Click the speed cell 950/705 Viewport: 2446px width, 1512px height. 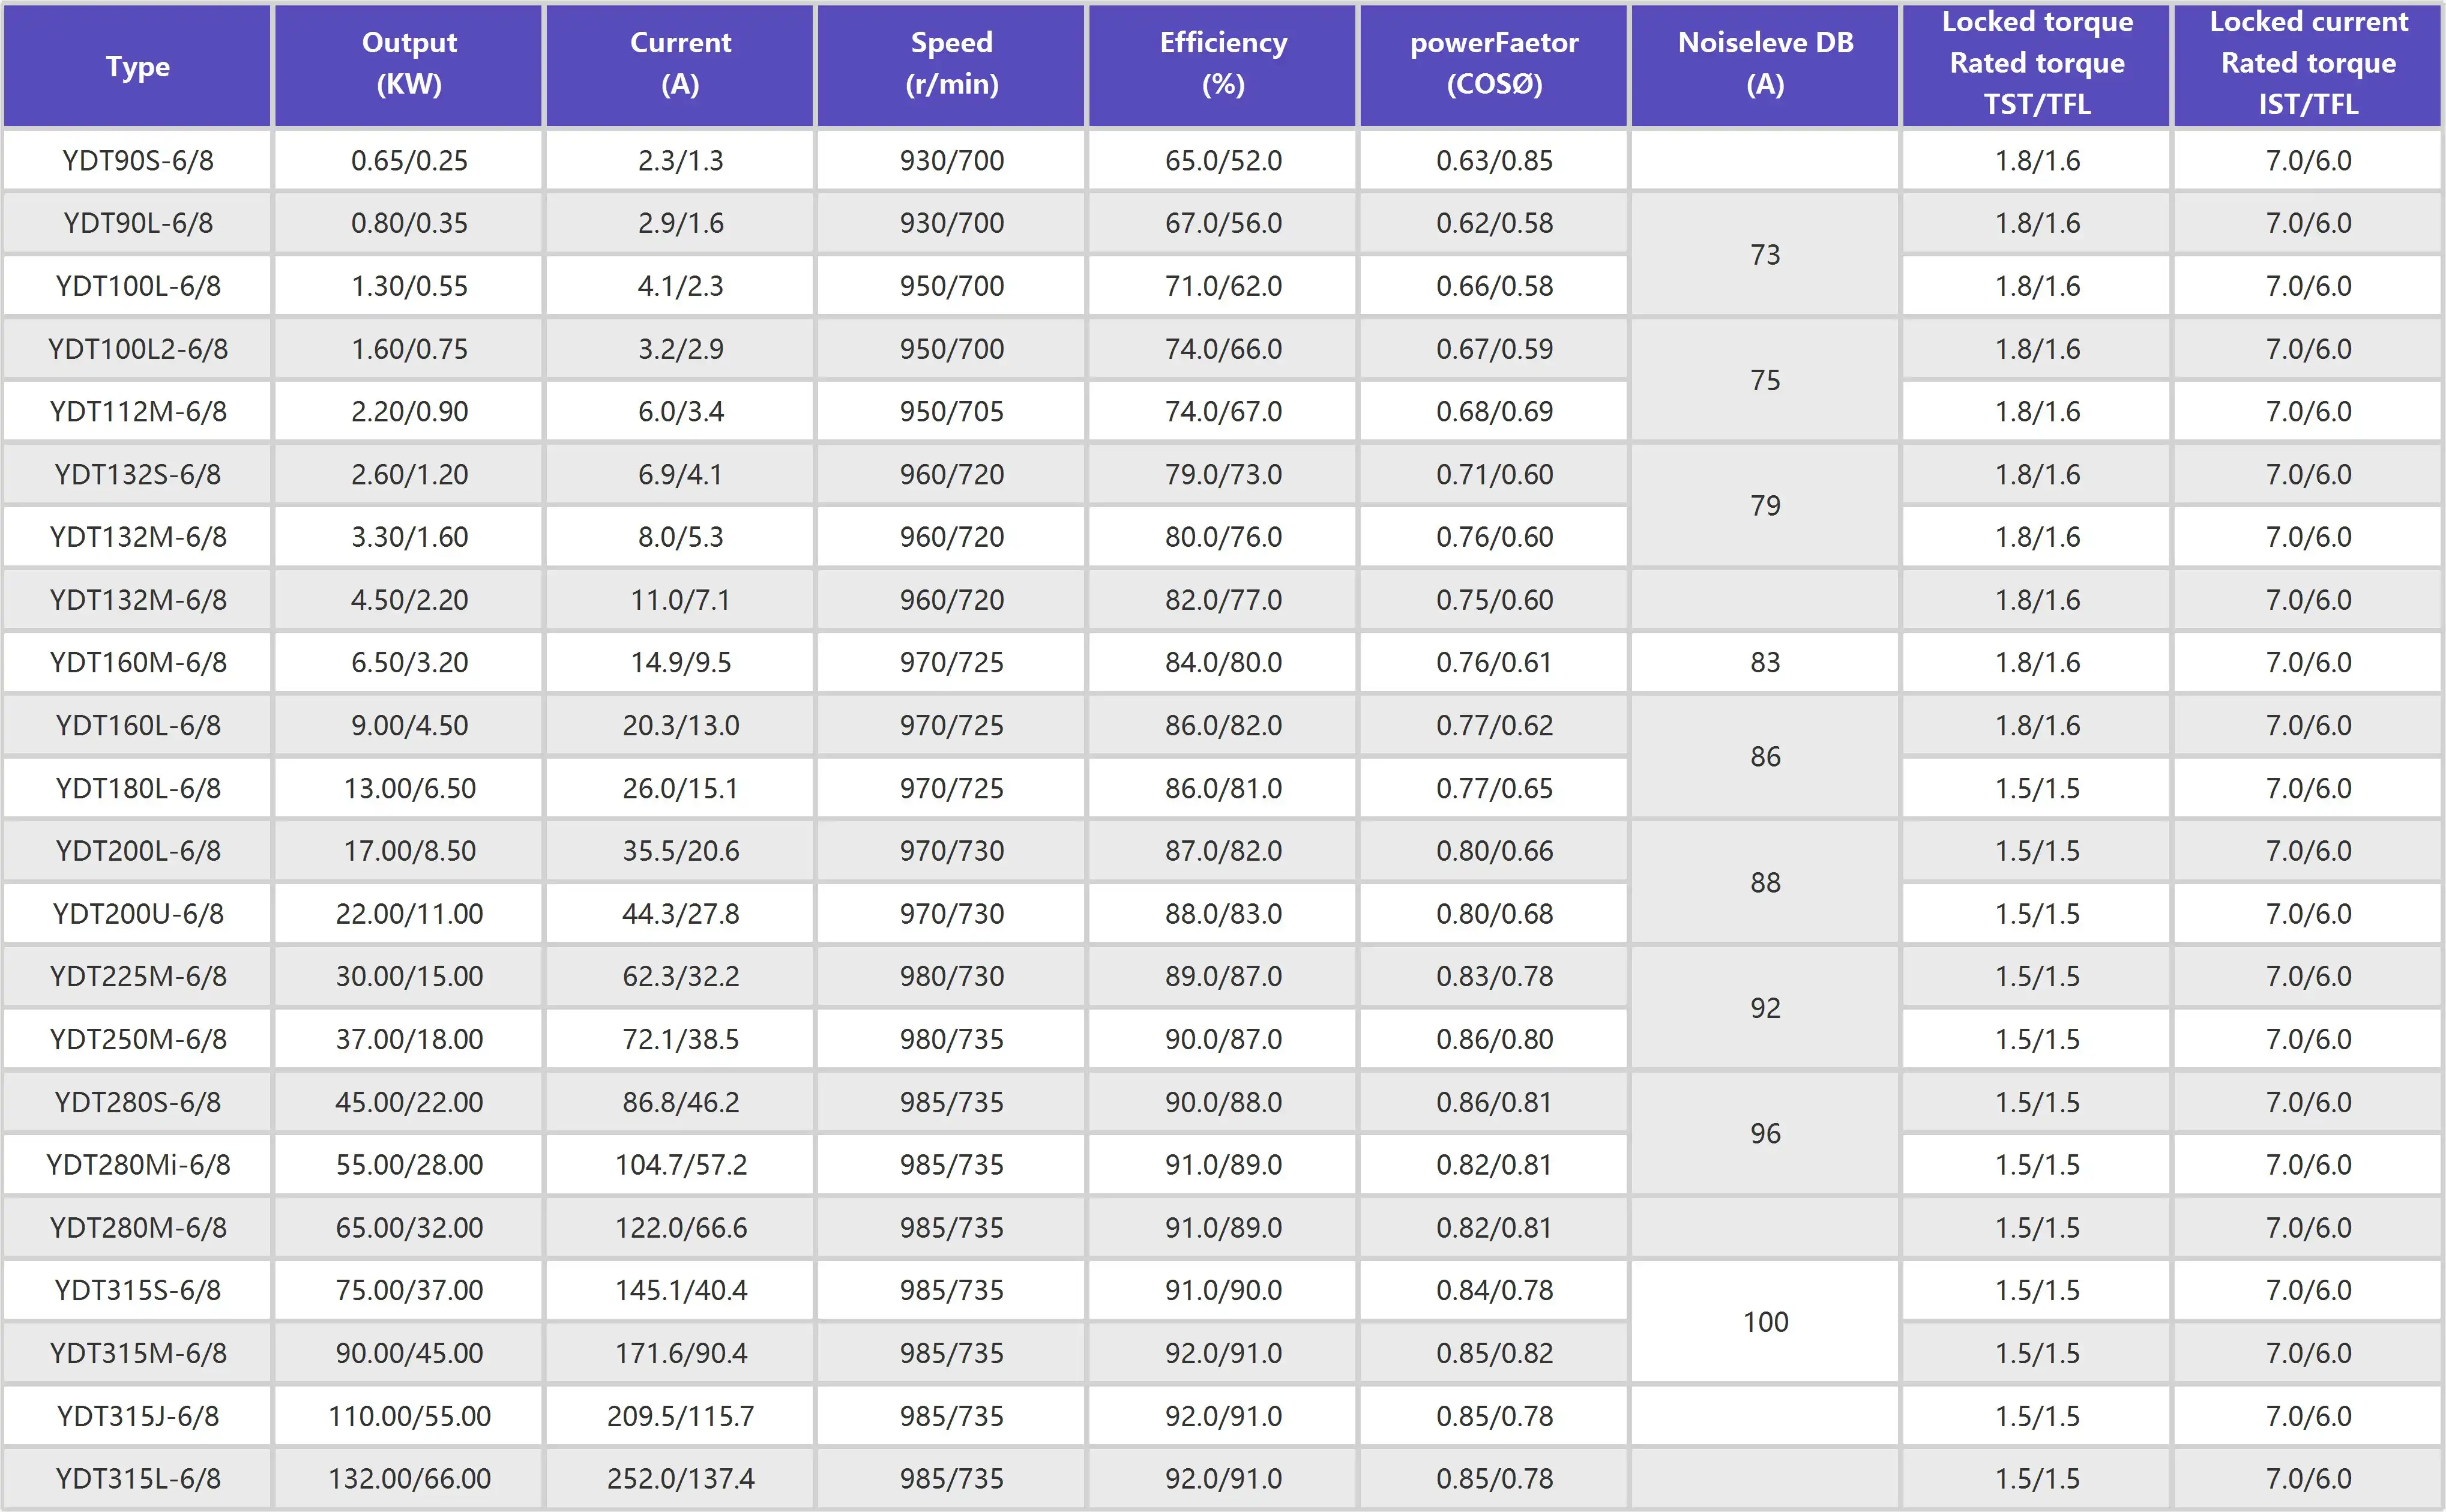point(951,411)
